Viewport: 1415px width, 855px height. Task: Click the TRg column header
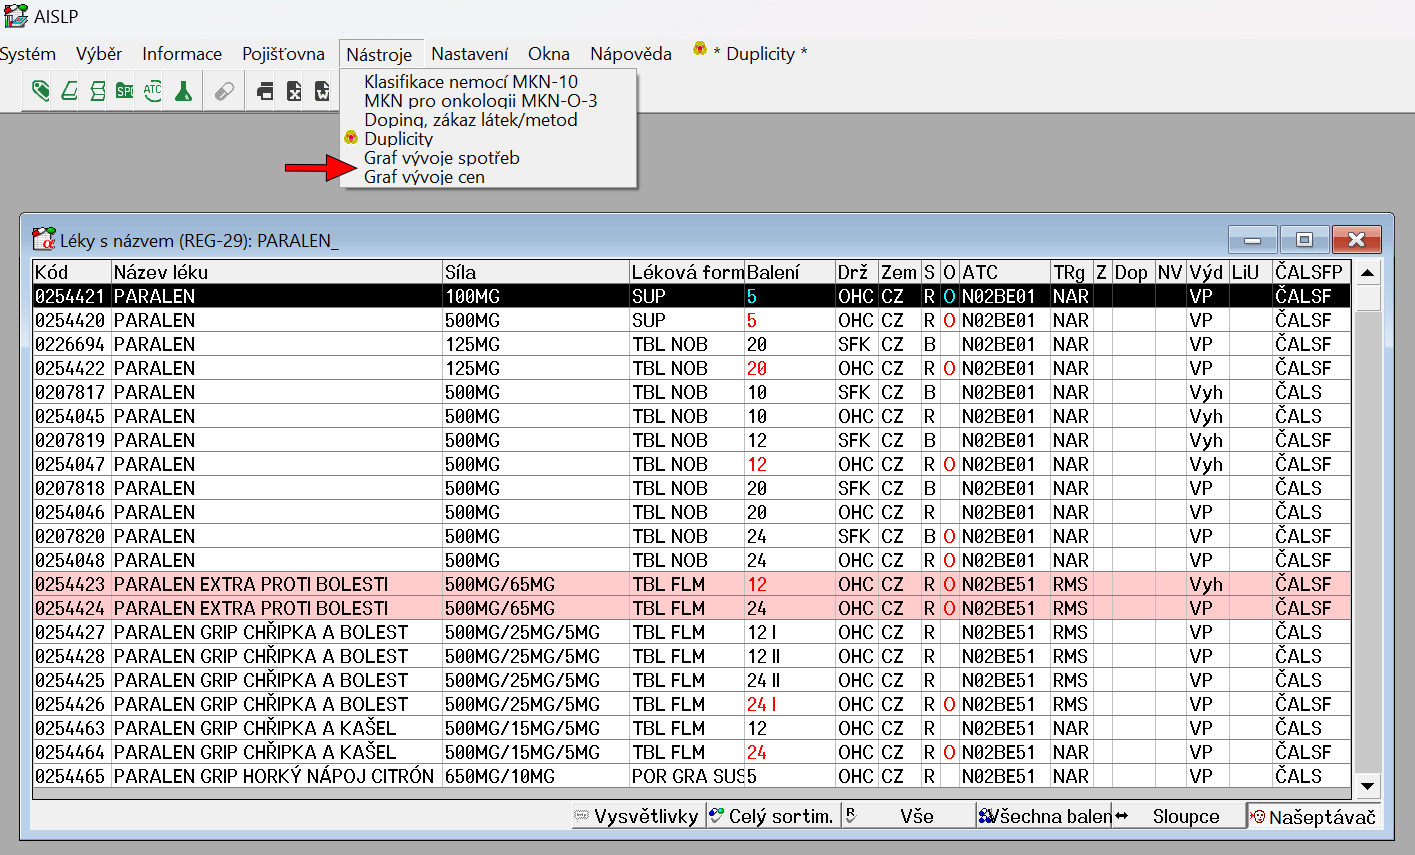coord(1071,272)
